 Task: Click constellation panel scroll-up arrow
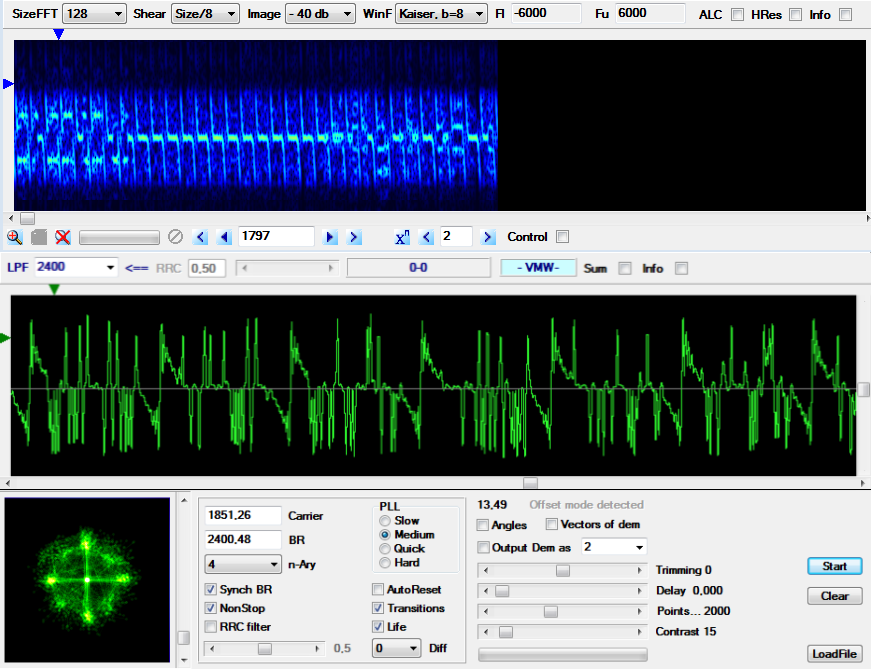point(184,501)
